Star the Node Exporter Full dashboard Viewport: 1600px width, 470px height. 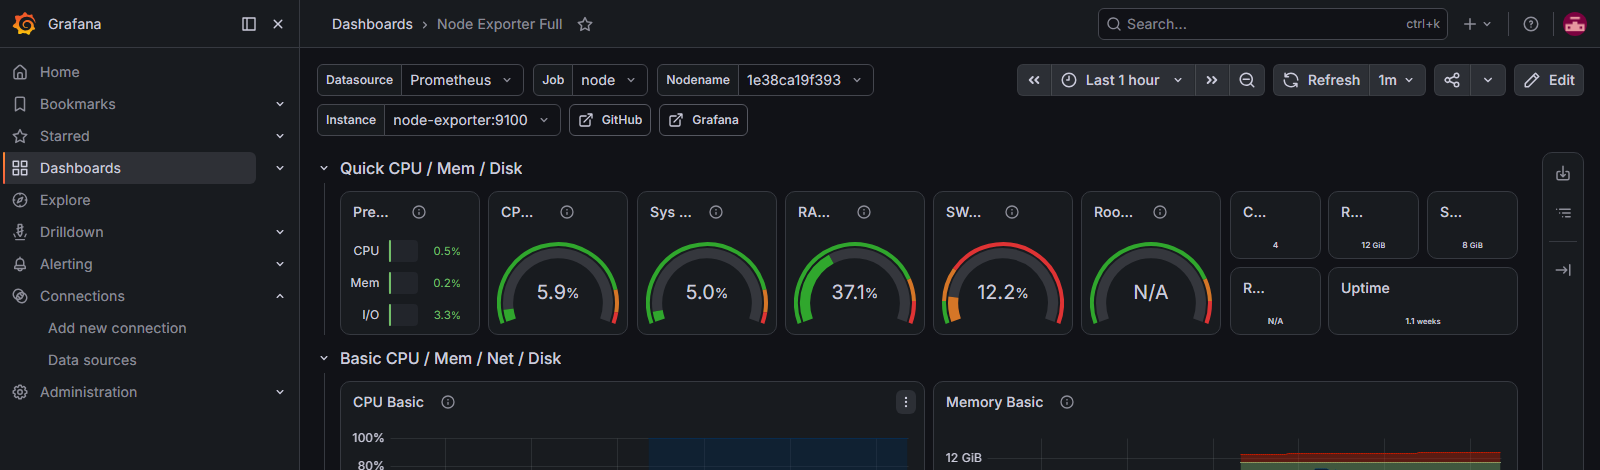(x=585, y=24)
